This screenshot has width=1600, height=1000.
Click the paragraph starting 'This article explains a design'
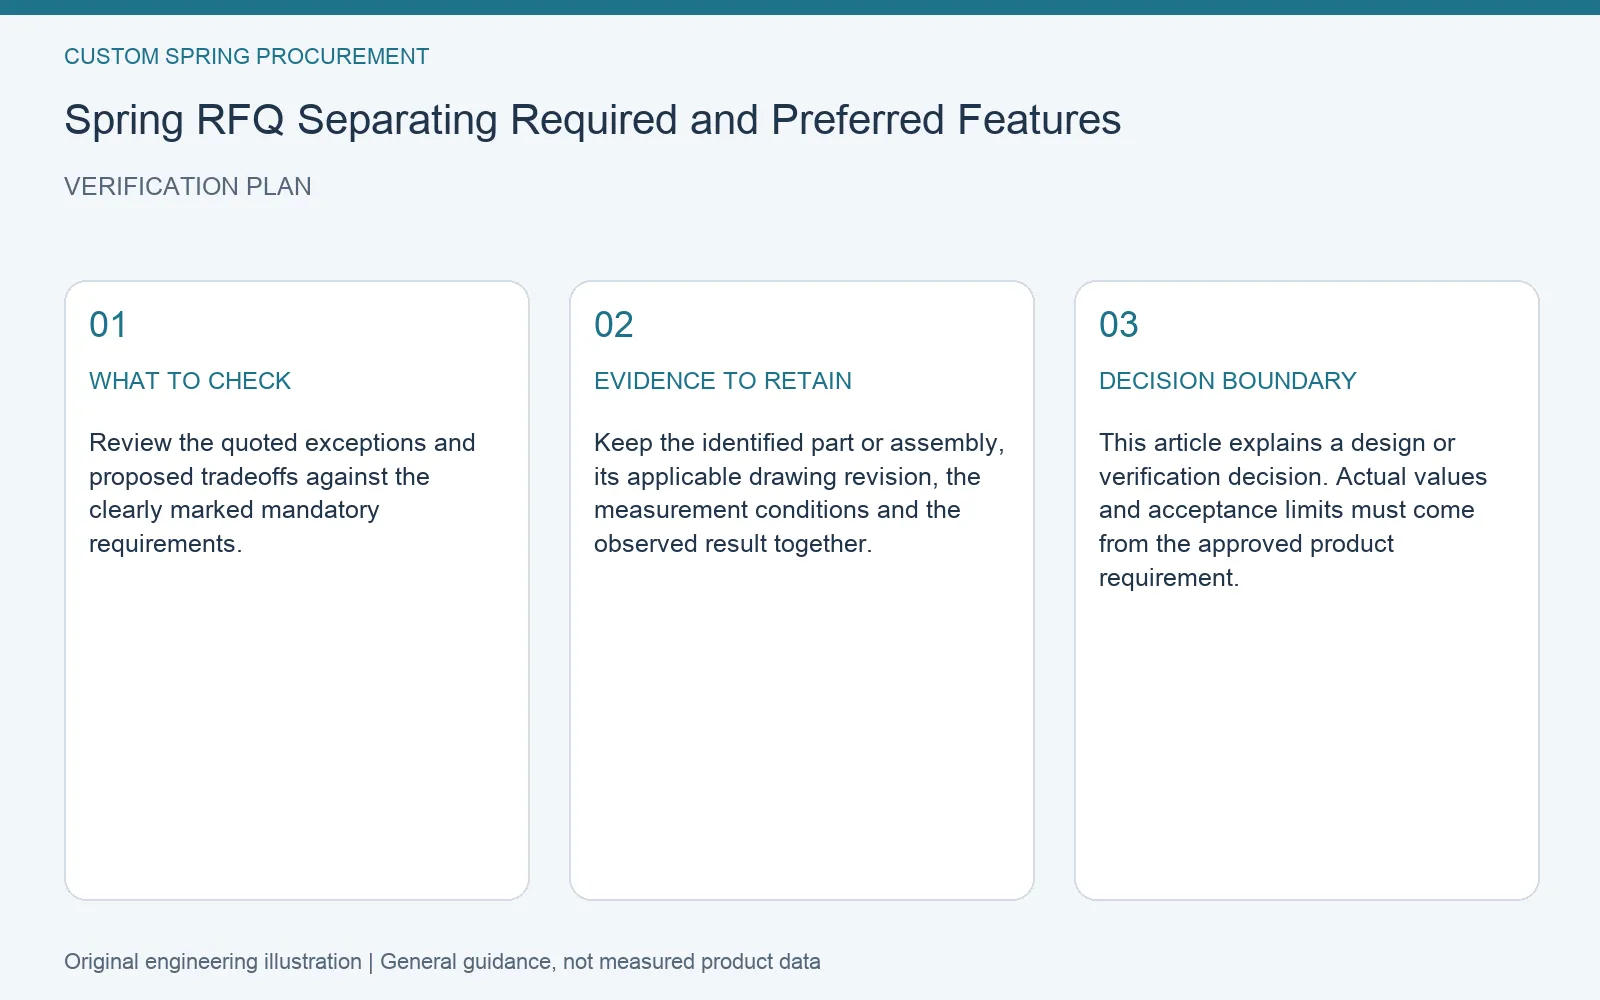coord(1293,510)
